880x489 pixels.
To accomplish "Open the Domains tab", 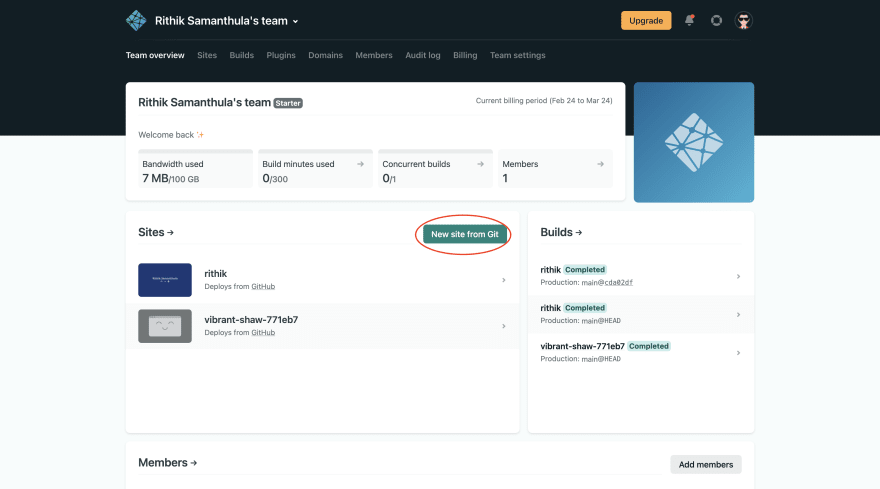I will (x=326, y=55).
